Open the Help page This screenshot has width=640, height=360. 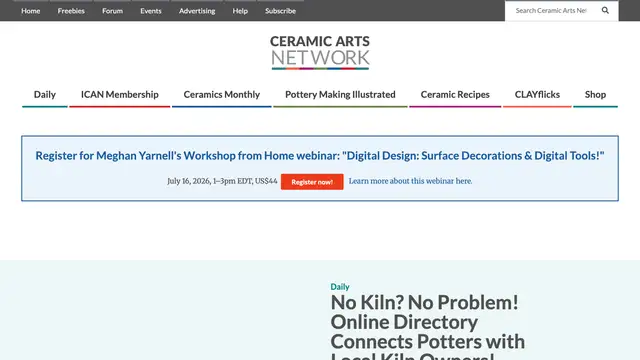click(x=240, y=11)
